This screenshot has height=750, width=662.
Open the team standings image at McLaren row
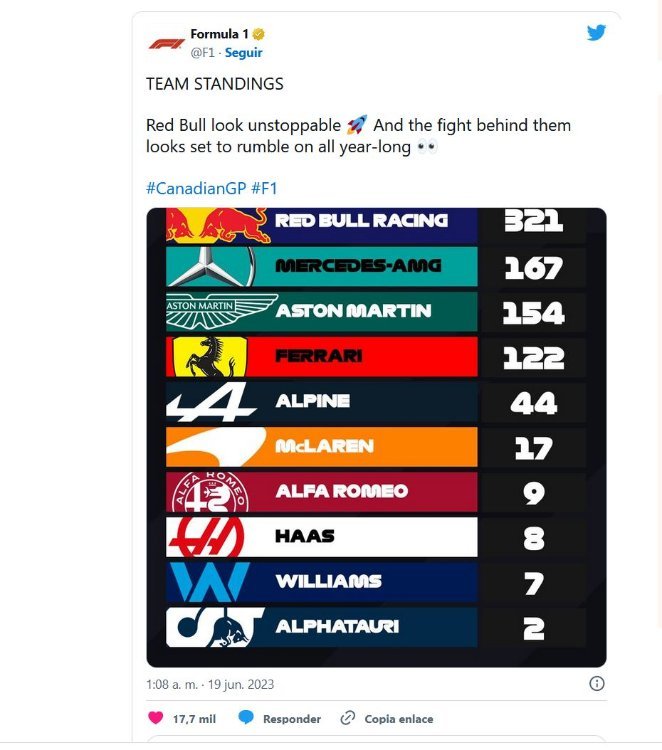click(x=376, y=447)
